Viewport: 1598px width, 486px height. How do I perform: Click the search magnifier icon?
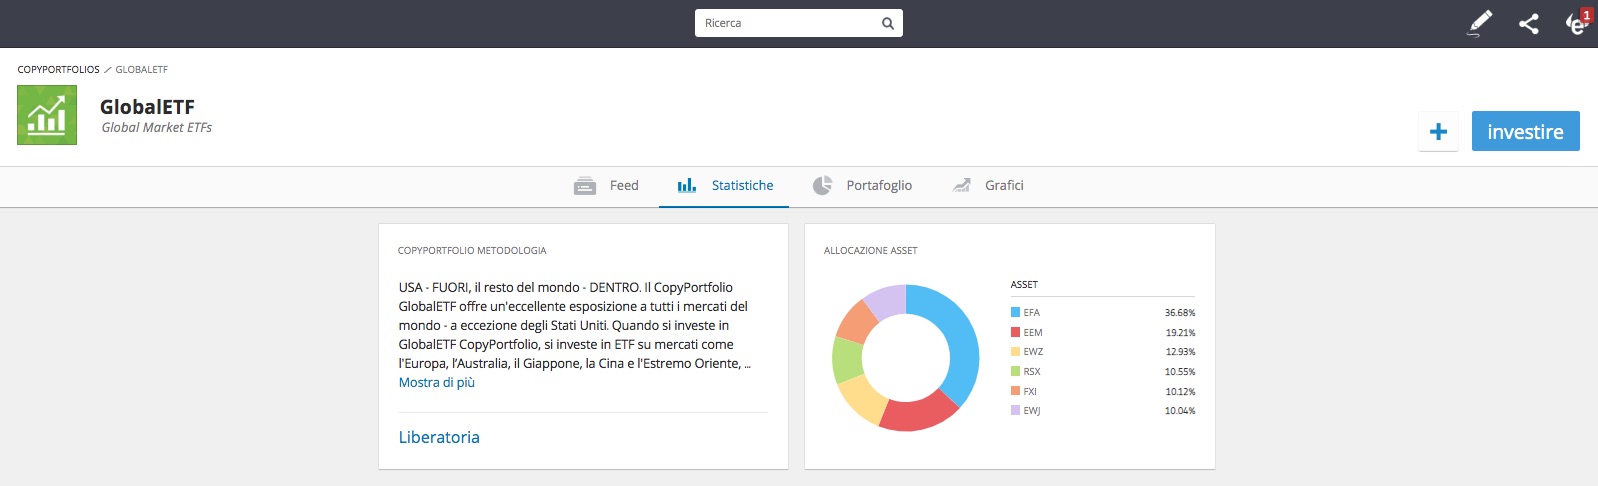pyautogui.click(x=887, y=23)
